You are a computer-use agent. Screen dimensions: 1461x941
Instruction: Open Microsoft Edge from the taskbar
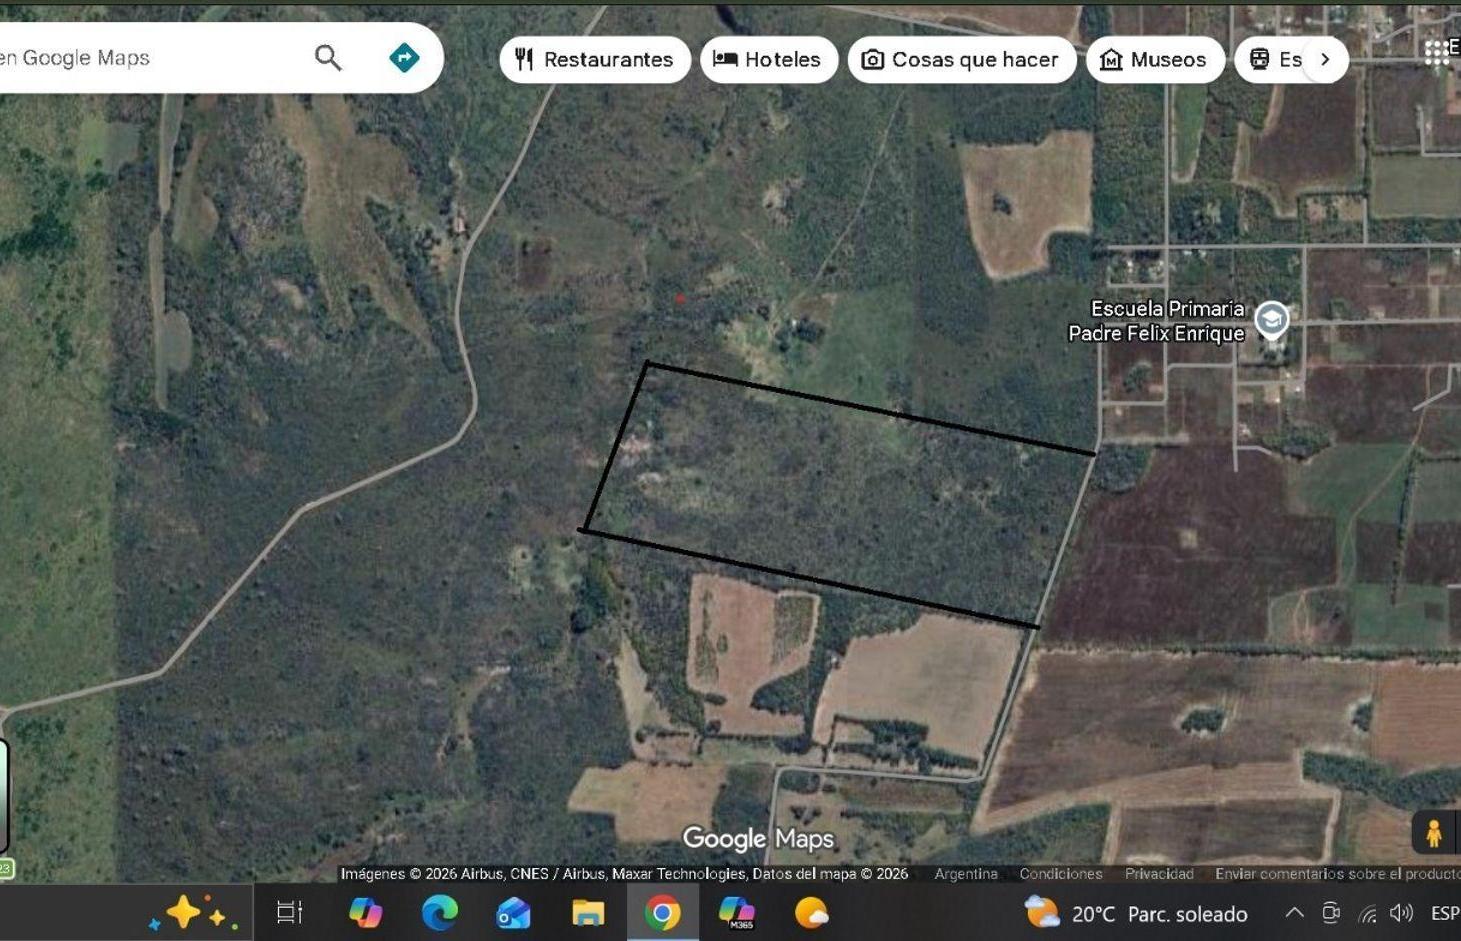click(439, 913)
